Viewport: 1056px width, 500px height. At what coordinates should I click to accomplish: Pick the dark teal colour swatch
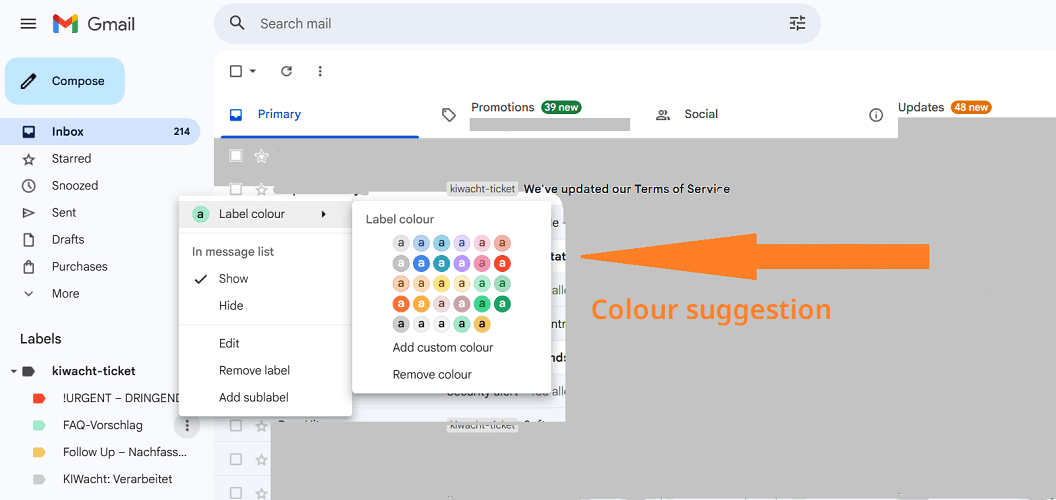tap(441, 263)
